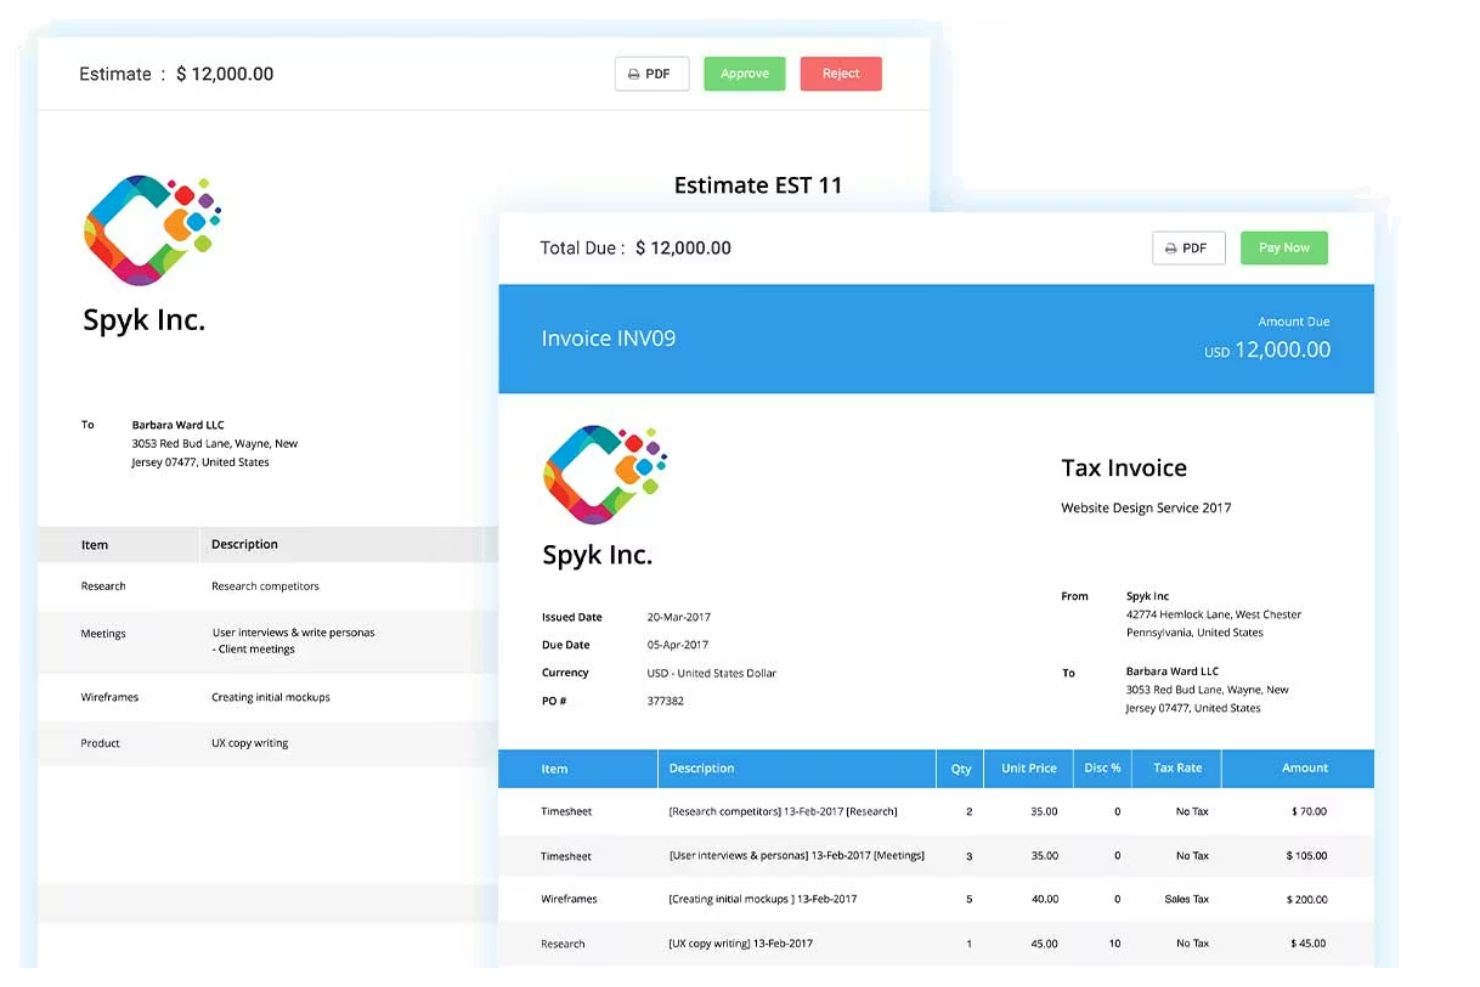This screenshot has height=987, width=1480.
Task: Click the Disc % column header
Action: click(x=1102, y=768)
